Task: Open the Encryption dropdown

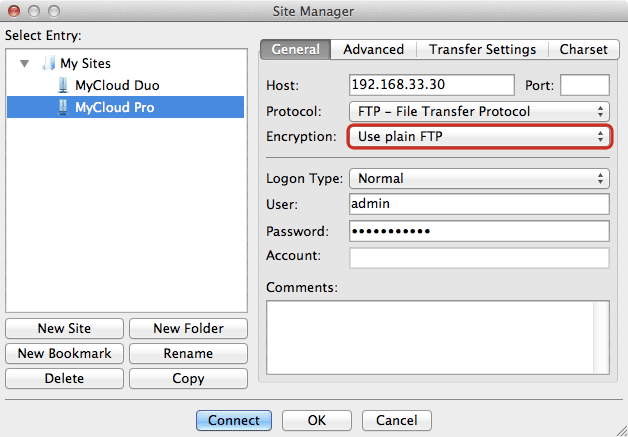Action: pos(478,136)
